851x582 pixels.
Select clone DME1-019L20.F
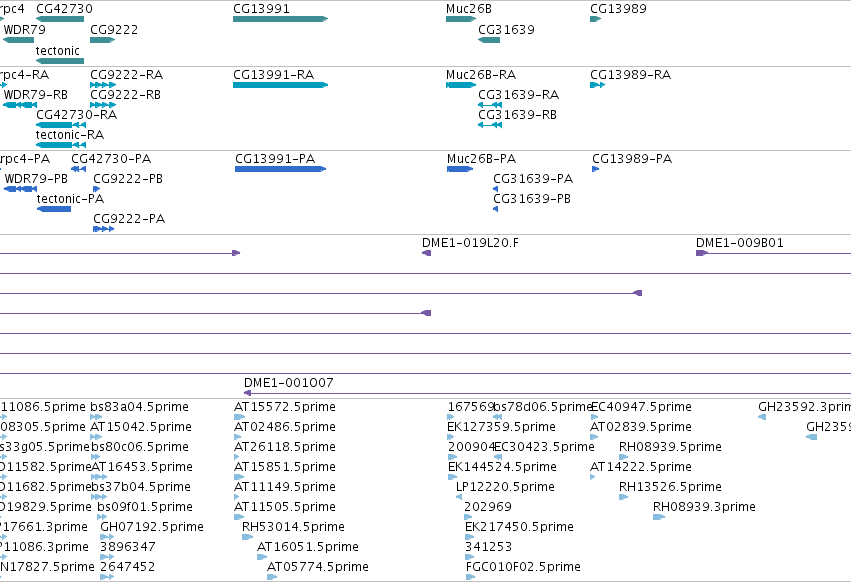click(x=470, y=243)
